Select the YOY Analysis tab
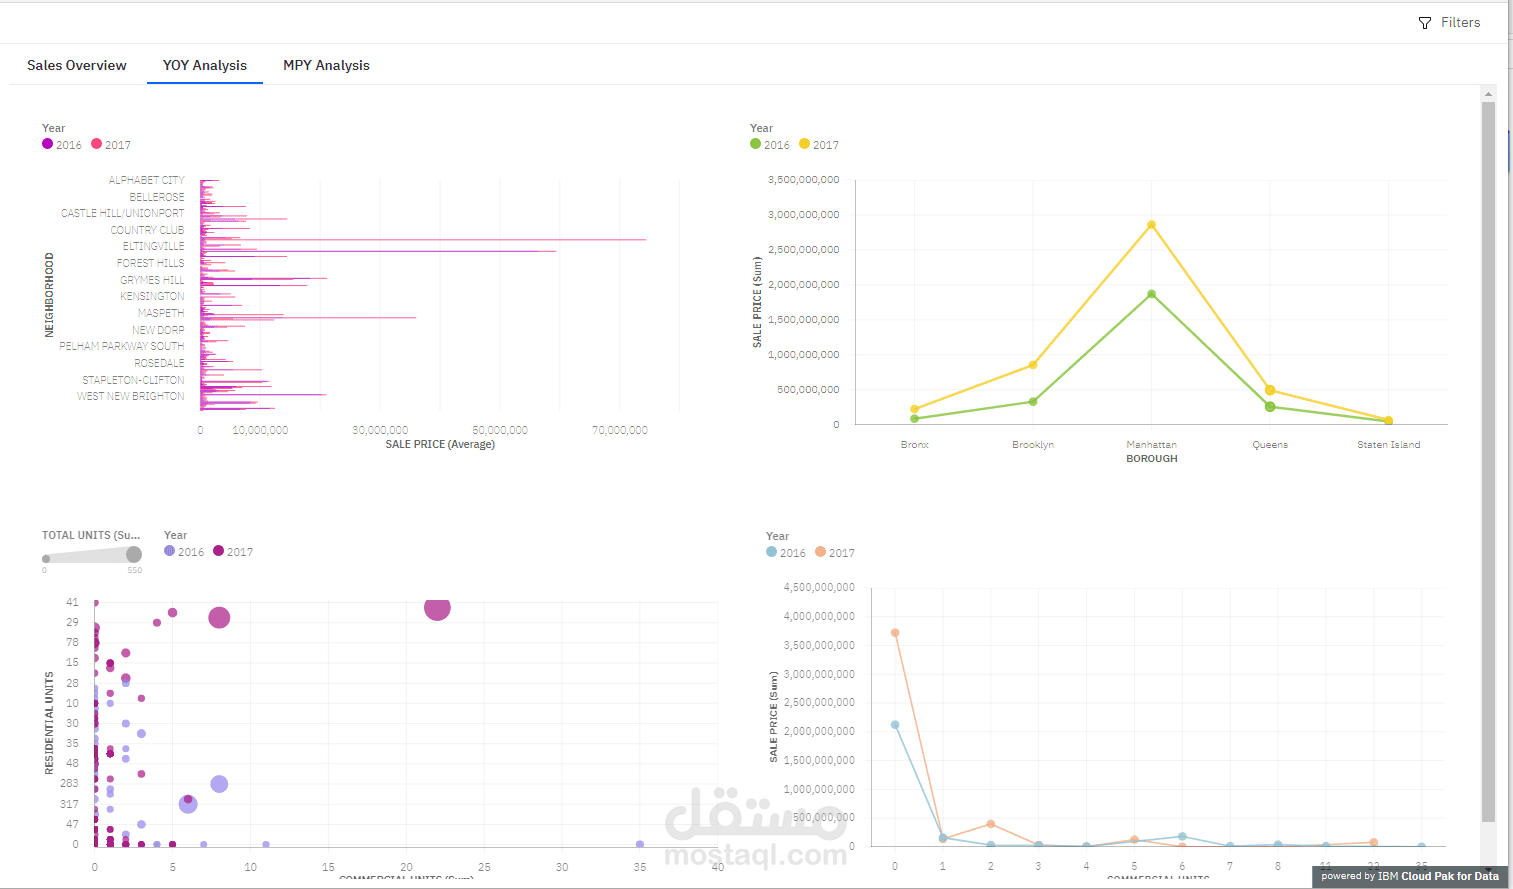Screen dimensions: 1513x889 pos(205,65)
